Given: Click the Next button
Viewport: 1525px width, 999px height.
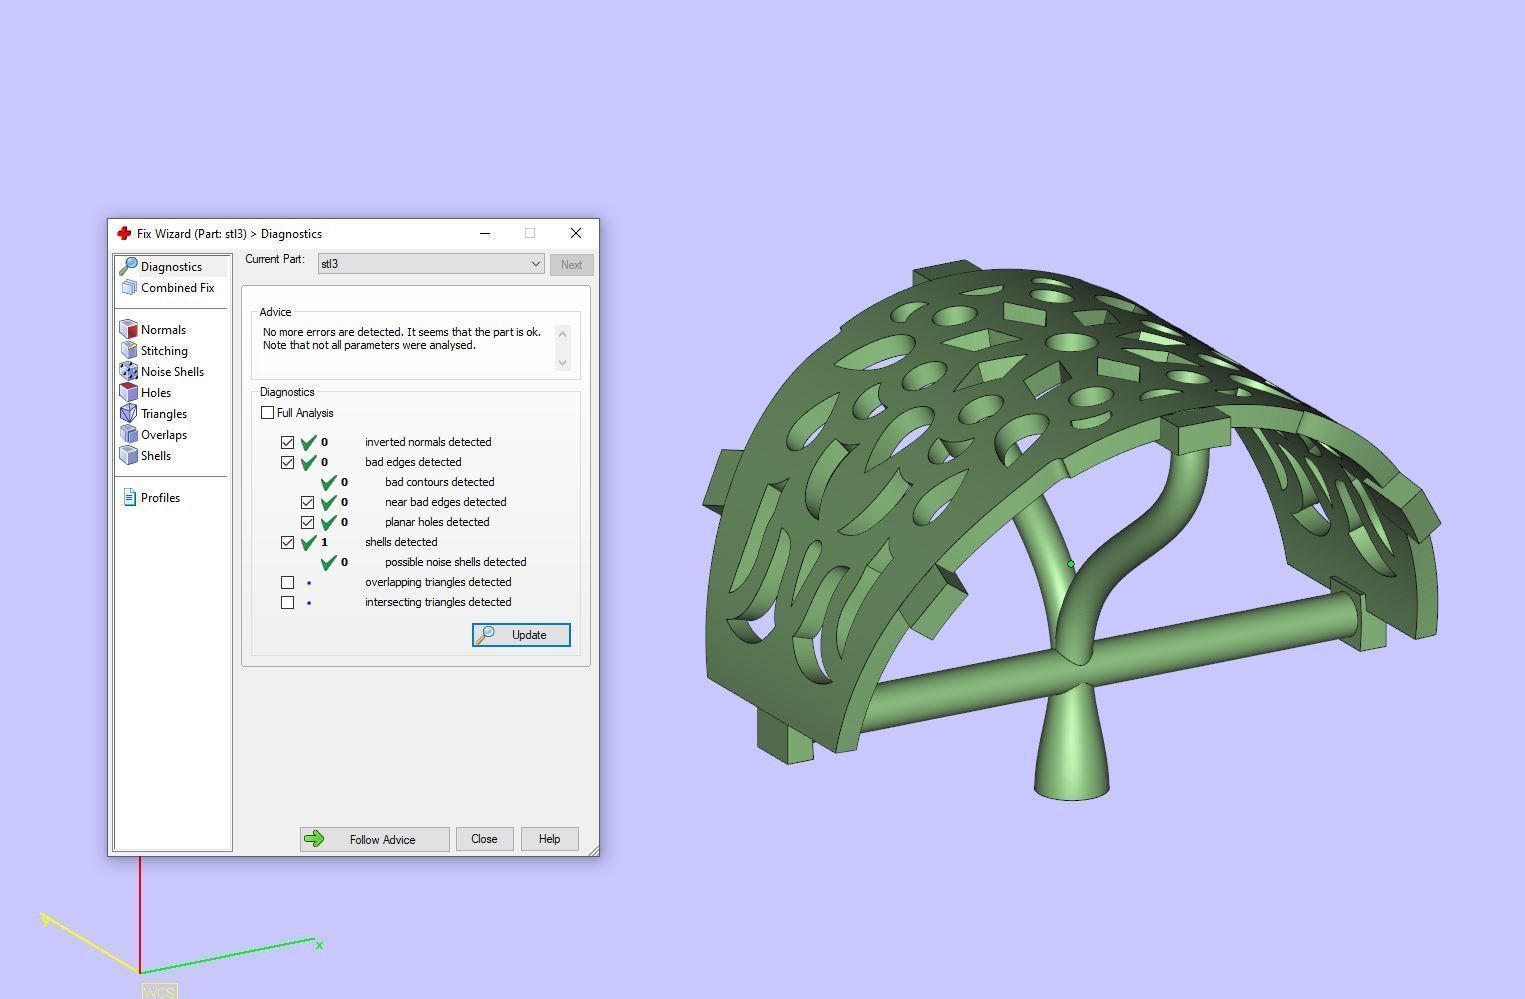Looking at the screenshot, I should pyautogui.click(x=571, y=265).
